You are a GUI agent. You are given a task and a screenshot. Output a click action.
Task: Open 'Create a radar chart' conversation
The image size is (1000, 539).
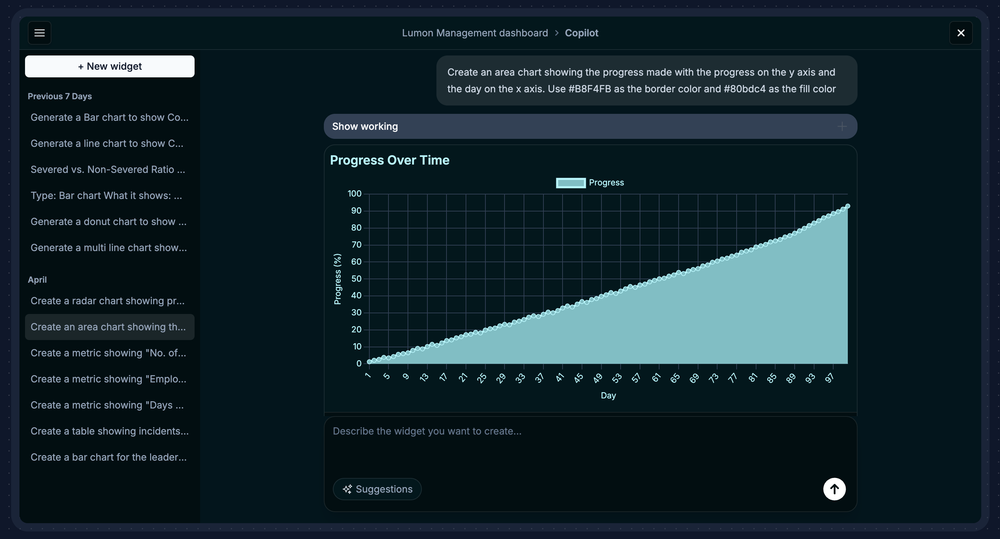coord(109,301)
